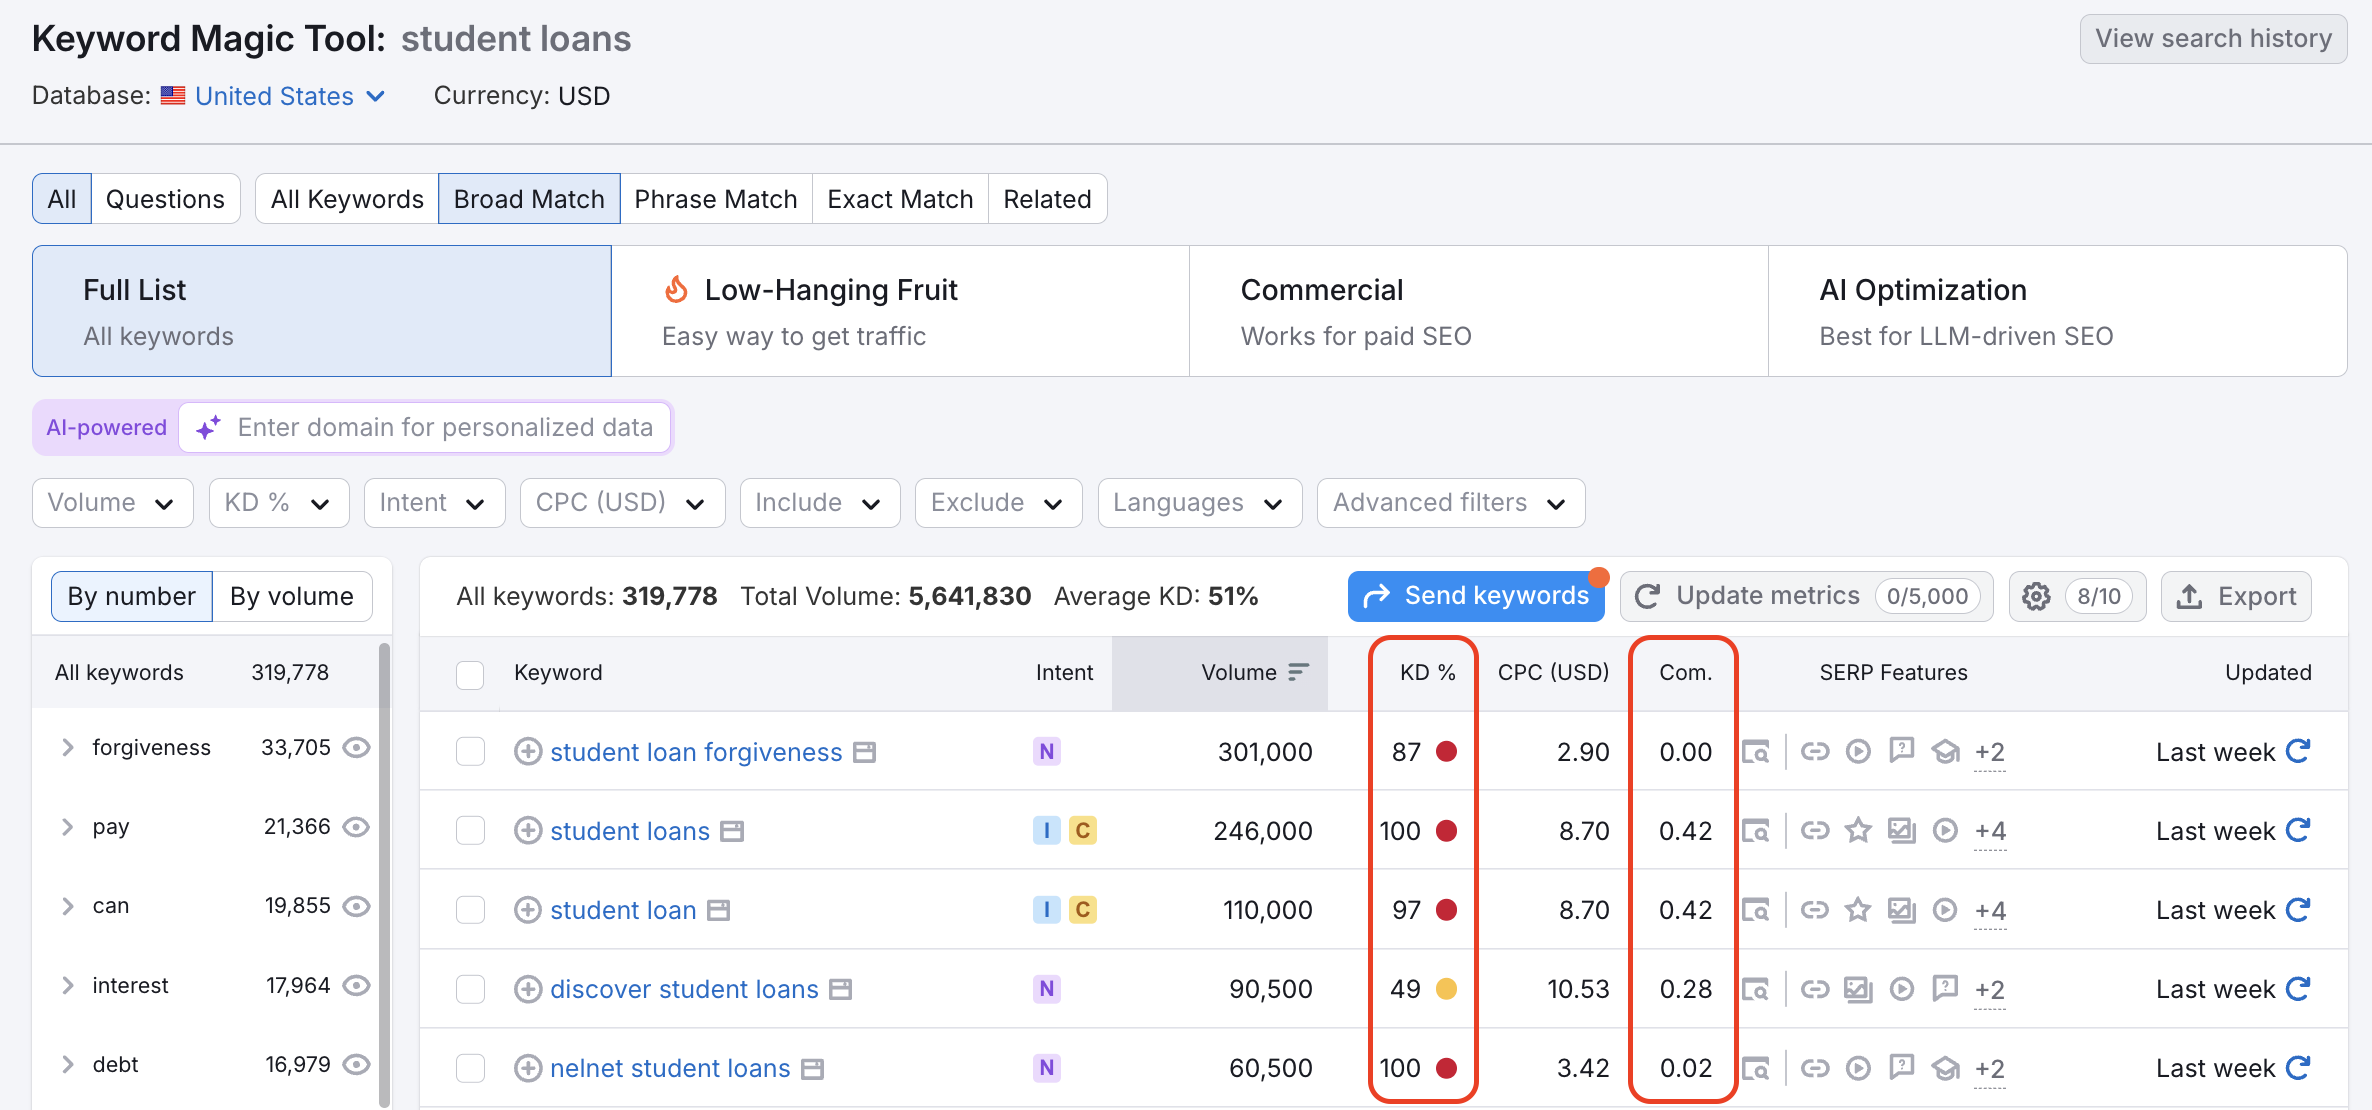This screenshot has width=2372, height=1110.
Task: Expand the 'interest' keyword group
Action: click(x=67, y=986)
